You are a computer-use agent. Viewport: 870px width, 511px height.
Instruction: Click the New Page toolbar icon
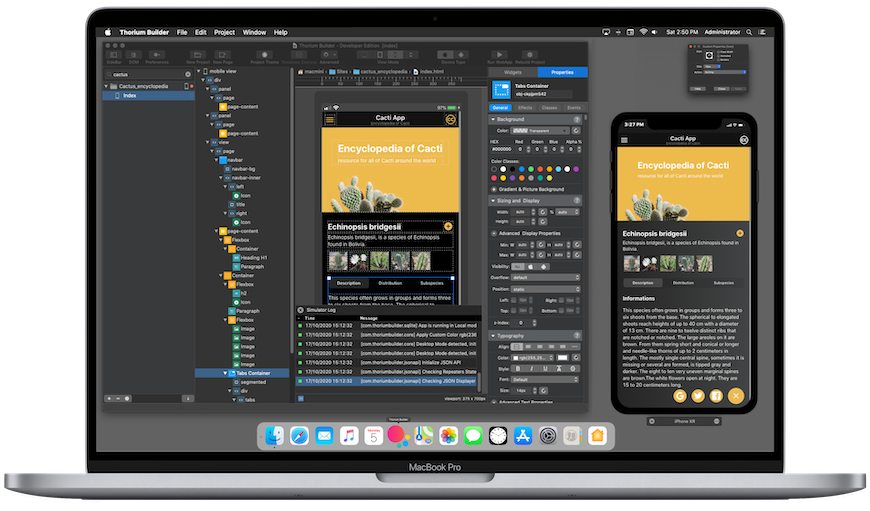coord(222,55)
